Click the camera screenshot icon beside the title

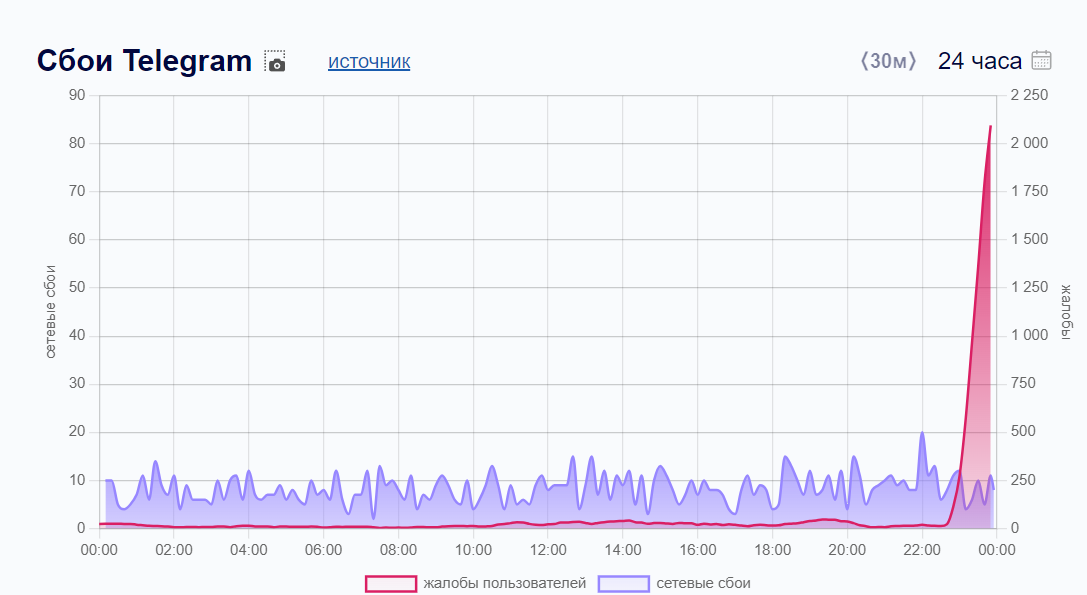click(275, 62)
